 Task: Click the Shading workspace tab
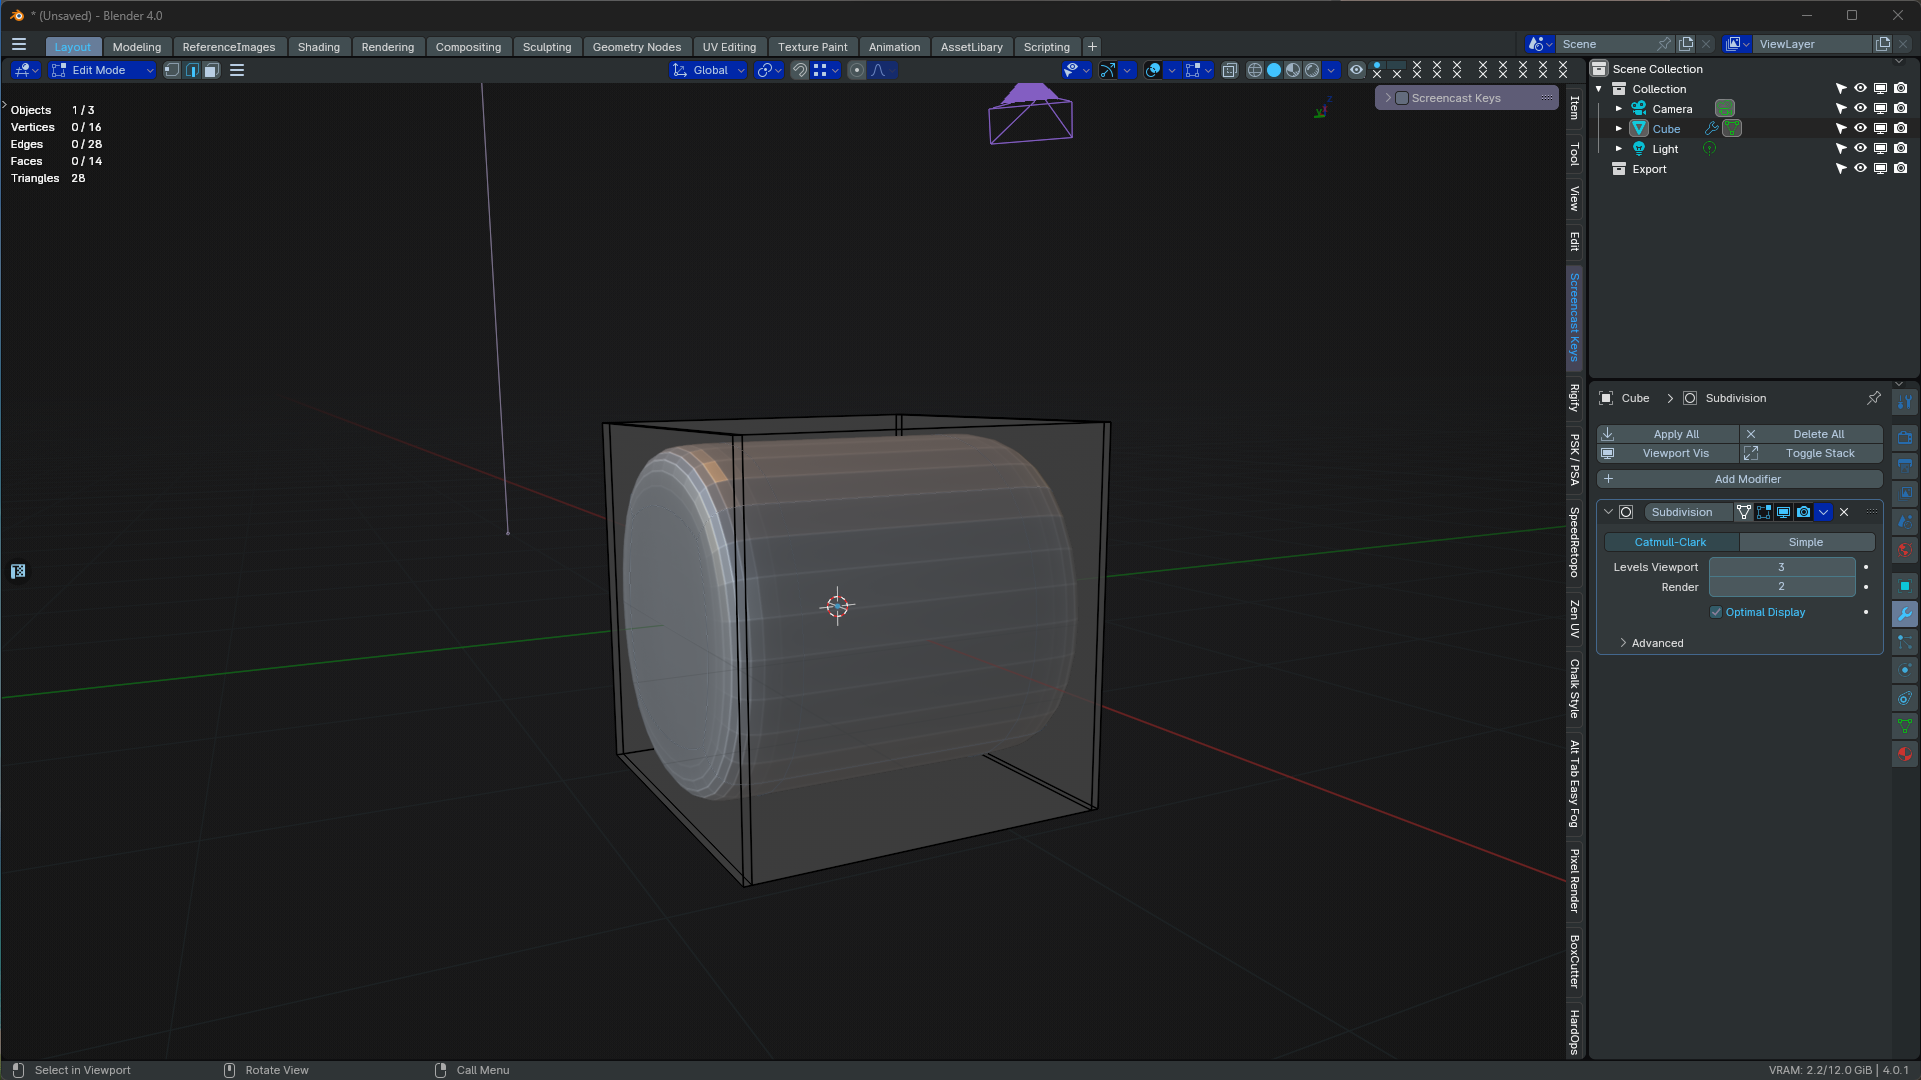coord(318,46)
